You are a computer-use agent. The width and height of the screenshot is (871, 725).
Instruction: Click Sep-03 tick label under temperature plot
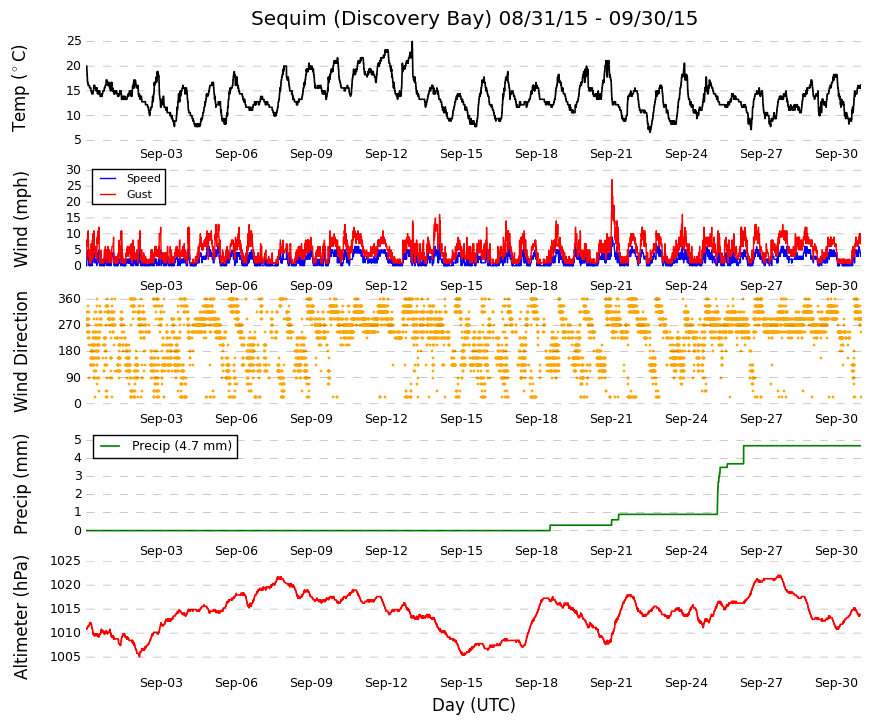point(161,154)
